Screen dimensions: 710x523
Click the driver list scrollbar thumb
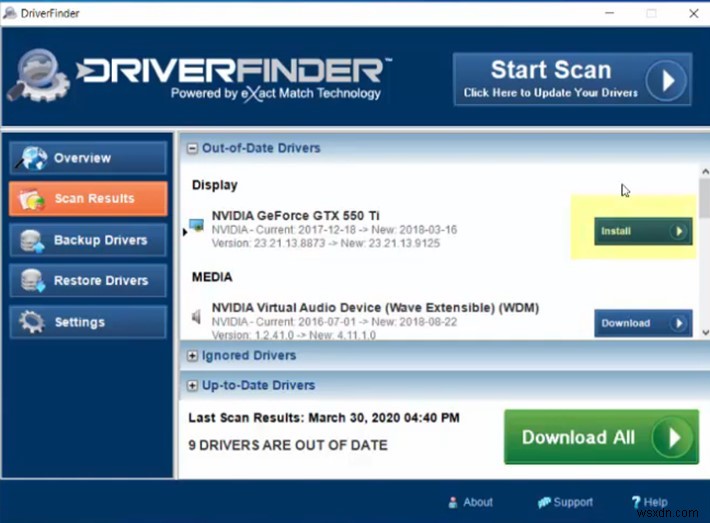point(705,197)
